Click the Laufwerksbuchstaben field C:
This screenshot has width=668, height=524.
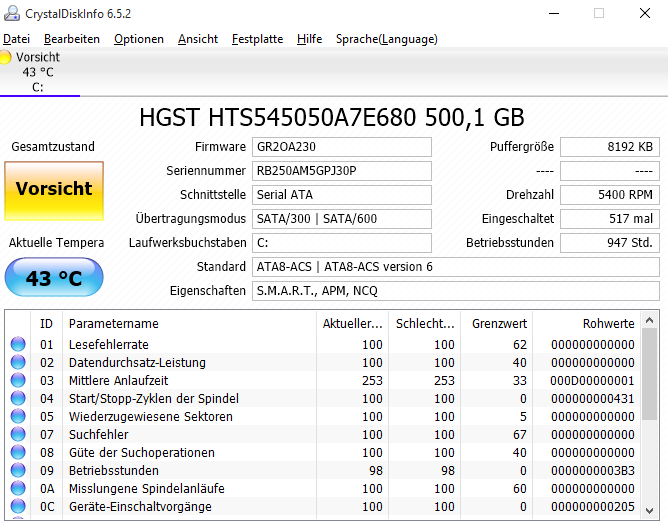coord(342,243)
